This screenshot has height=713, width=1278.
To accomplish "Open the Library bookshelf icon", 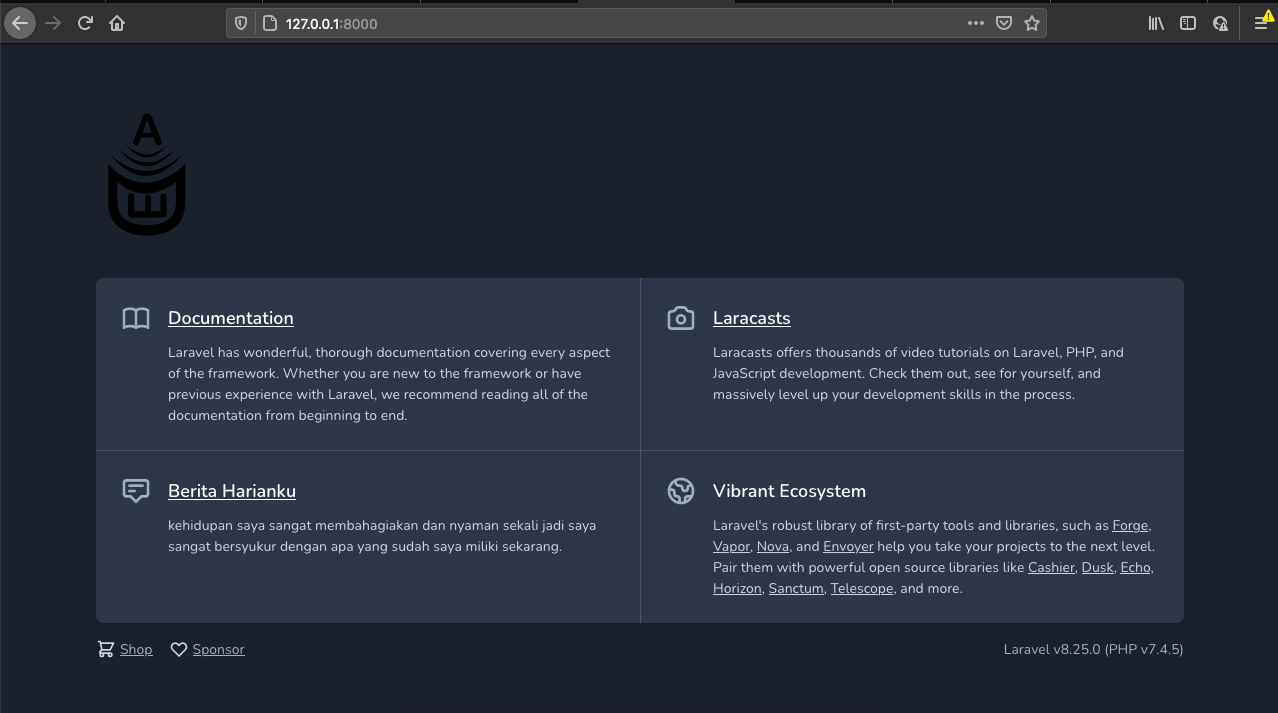I will tap(1156, 23).
